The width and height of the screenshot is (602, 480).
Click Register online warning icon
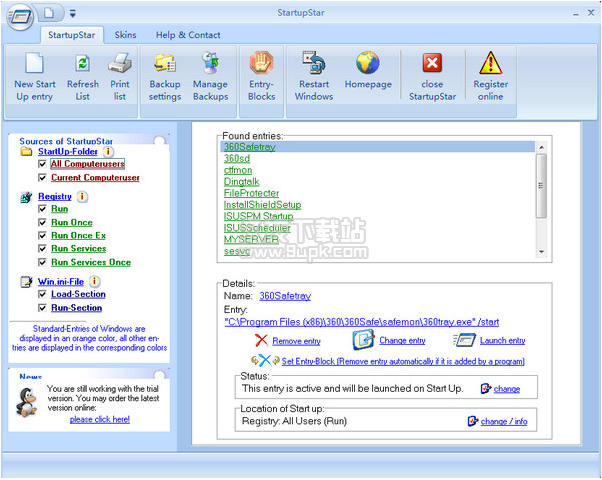point(491,63)
